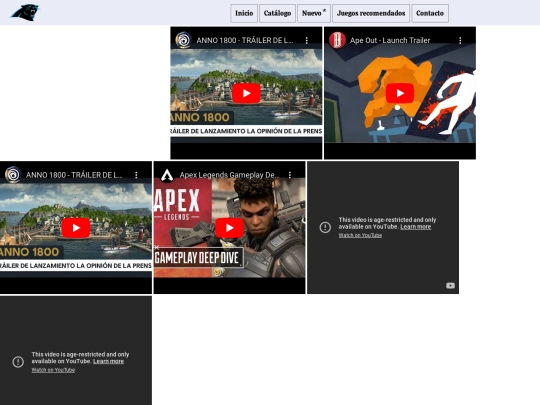Click the YouTube logo on the age-restricted video
Screen dimensions: 540x405
click(x=450, y=285)
